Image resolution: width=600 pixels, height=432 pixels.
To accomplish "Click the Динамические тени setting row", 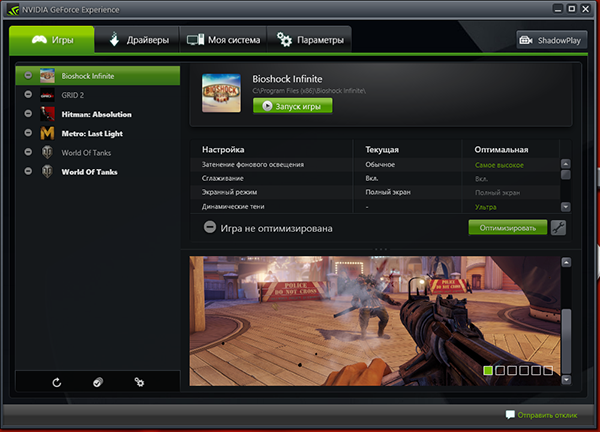I will [375, 206].
